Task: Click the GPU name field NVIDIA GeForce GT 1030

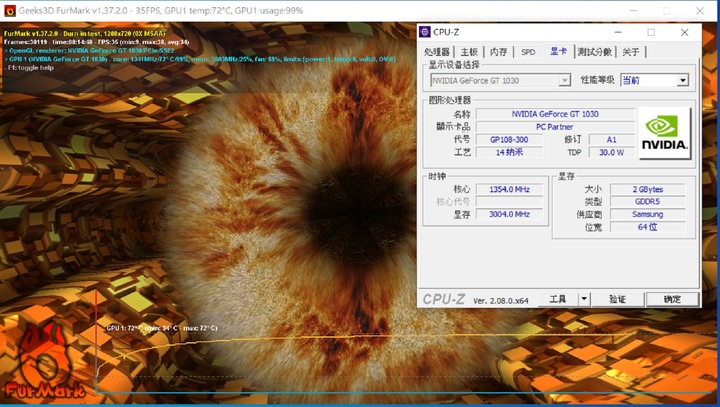Action: coord(555,114)
